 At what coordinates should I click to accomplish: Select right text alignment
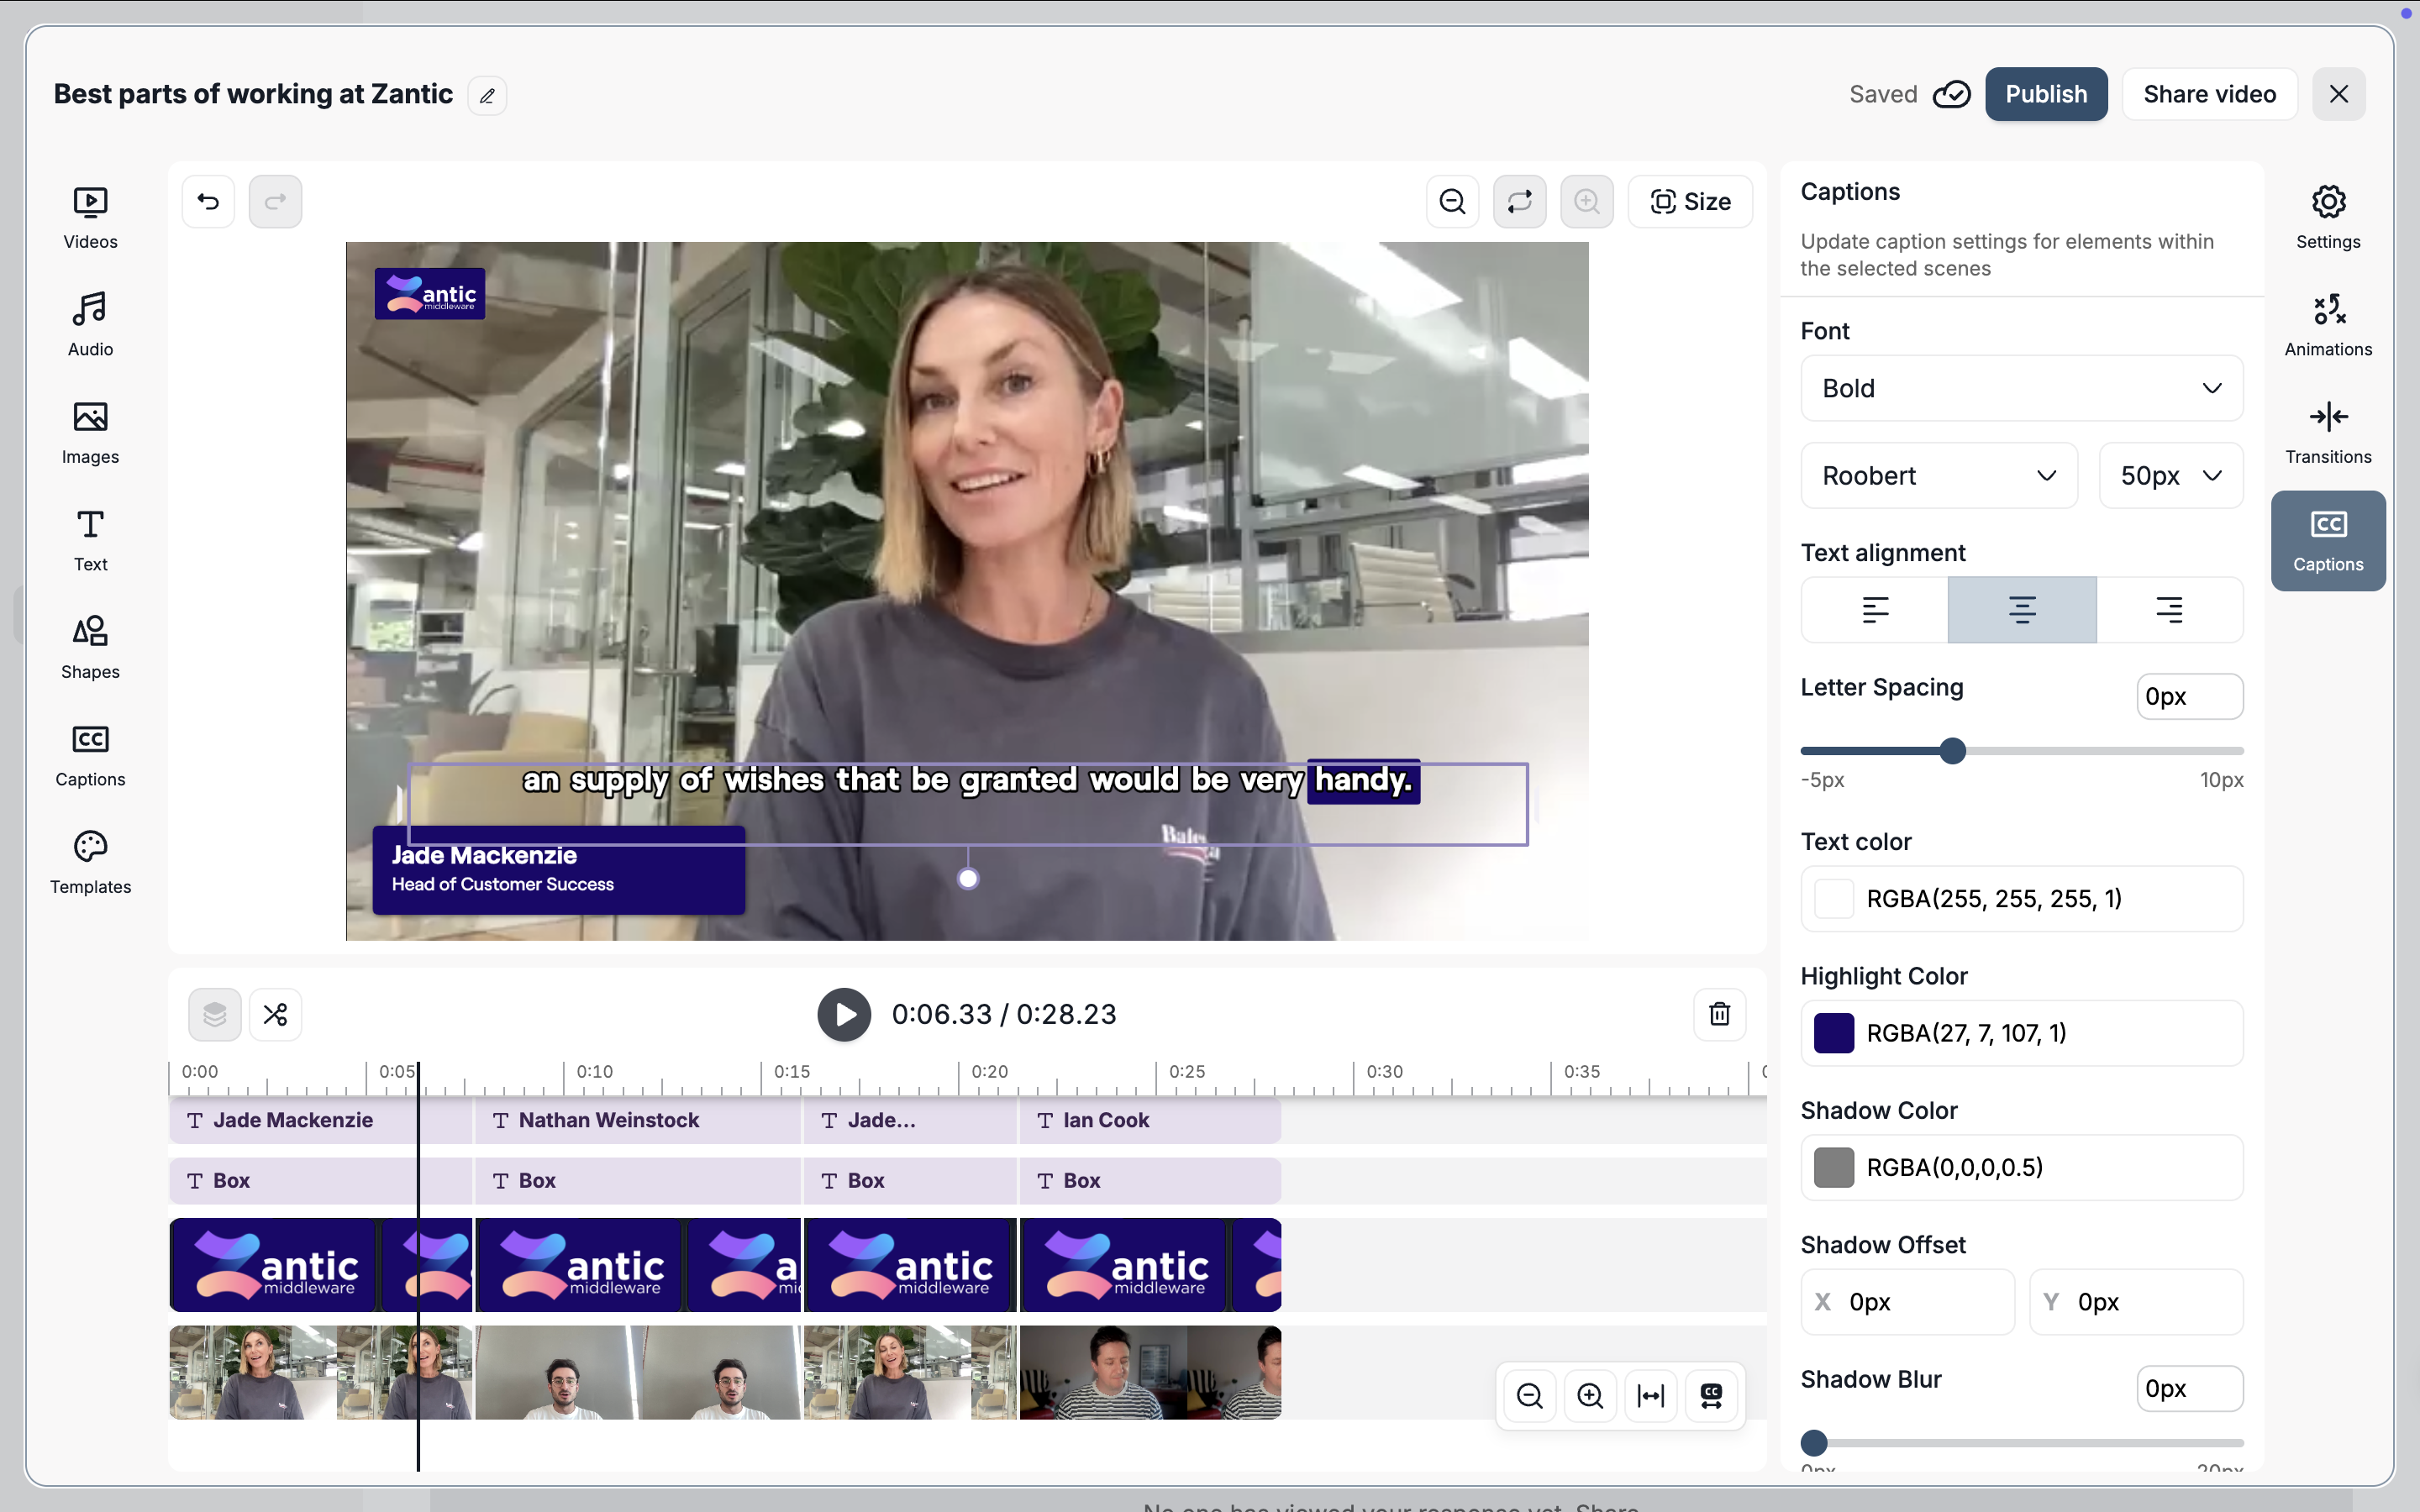click(2169, 609)
